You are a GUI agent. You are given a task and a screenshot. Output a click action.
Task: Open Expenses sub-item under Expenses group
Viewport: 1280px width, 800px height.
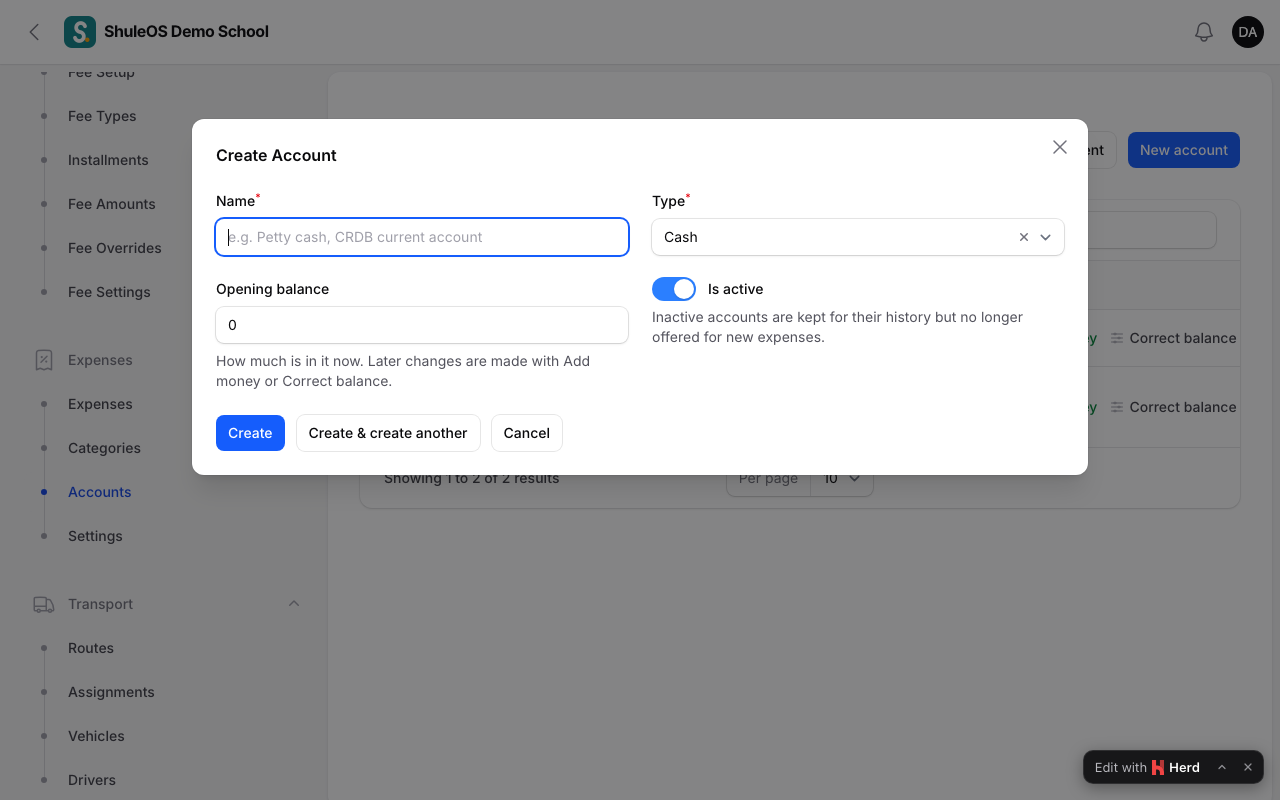click(100, 404)
